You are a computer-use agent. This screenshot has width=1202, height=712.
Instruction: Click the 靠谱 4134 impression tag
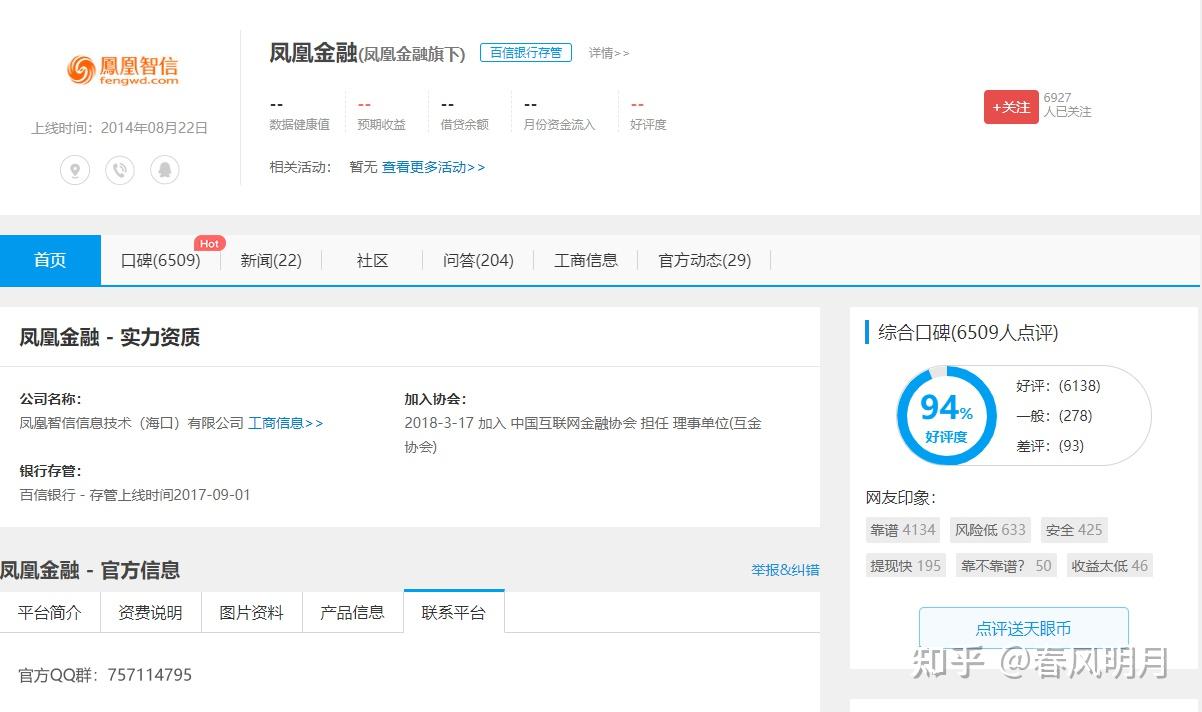(902, 530)
